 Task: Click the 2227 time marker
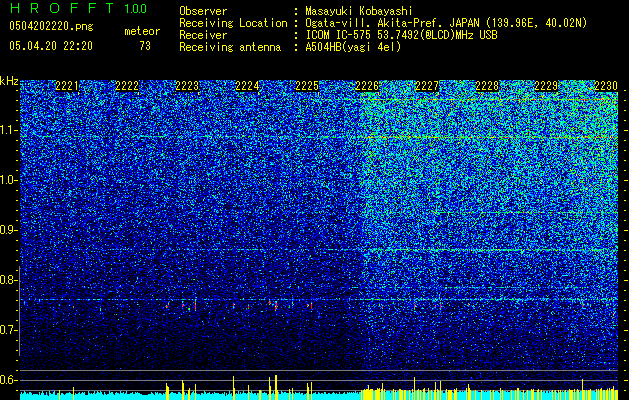427,86
